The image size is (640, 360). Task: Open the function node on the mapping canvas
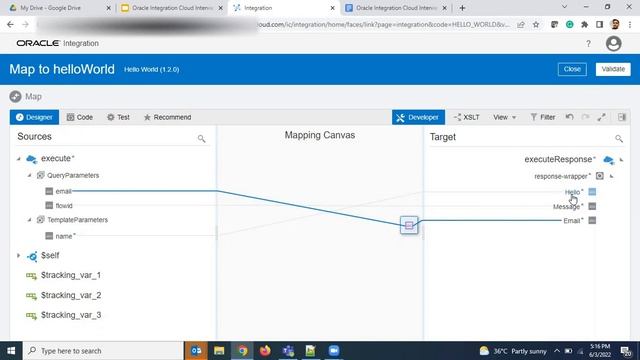coord(409,225)
